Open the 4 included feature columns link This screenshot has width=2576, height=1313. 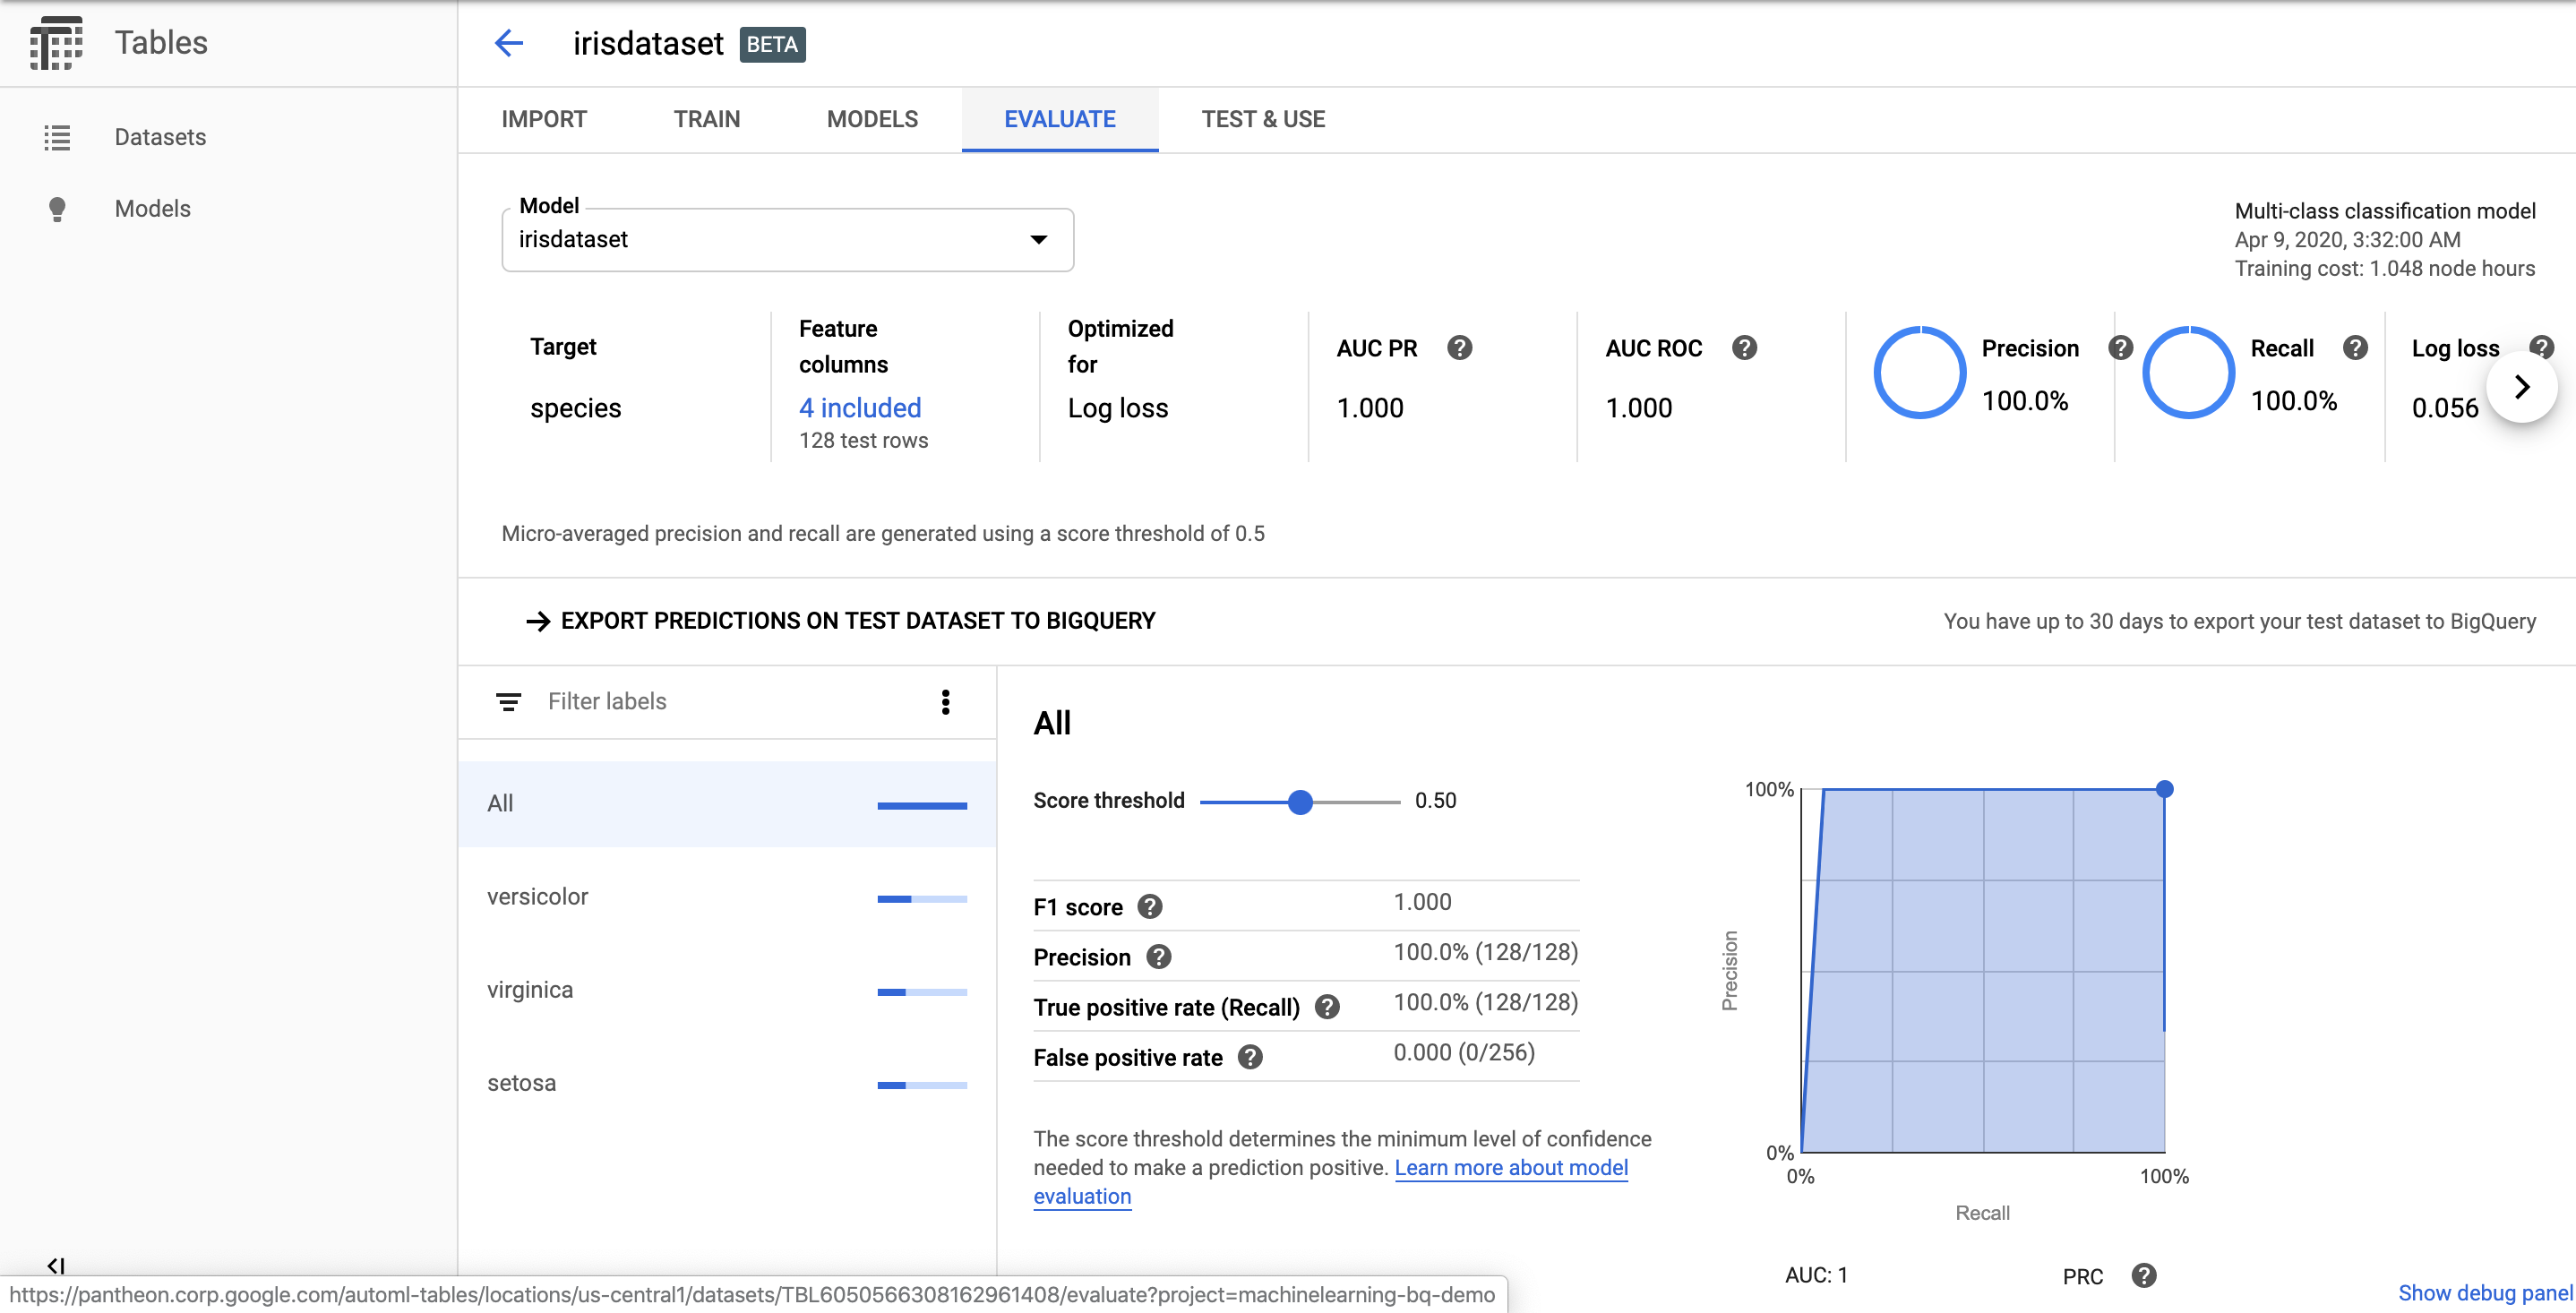(x=859, y=407)
